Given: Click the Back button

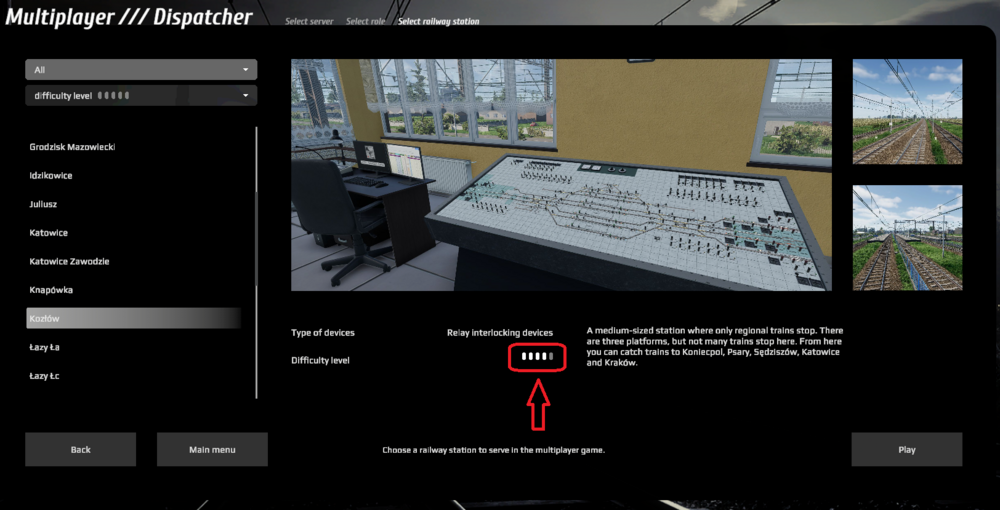Looking at the screenshot, I should click(x=80, y=449).
